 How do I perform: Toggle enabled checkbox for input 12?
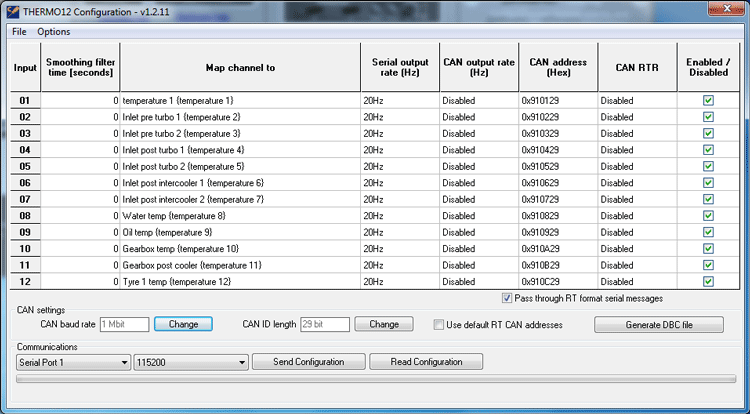click(x=708, y=282)
